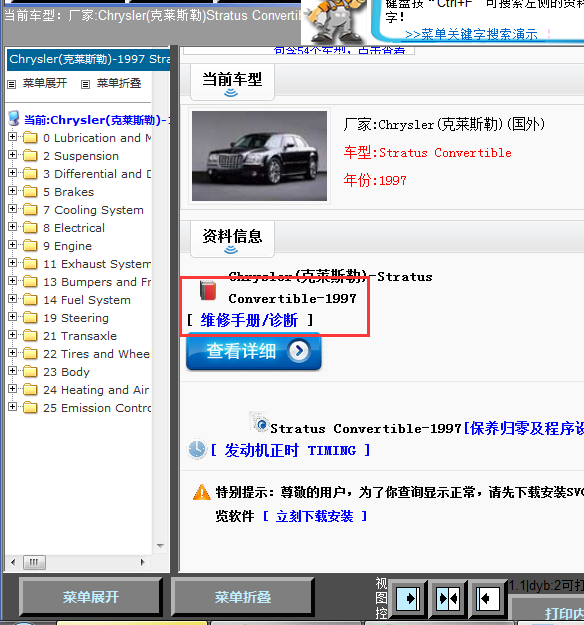This screenshot has height=625, width=584.
Task: Expand the 8 Electrical tree node
Action: click(12, 227)
